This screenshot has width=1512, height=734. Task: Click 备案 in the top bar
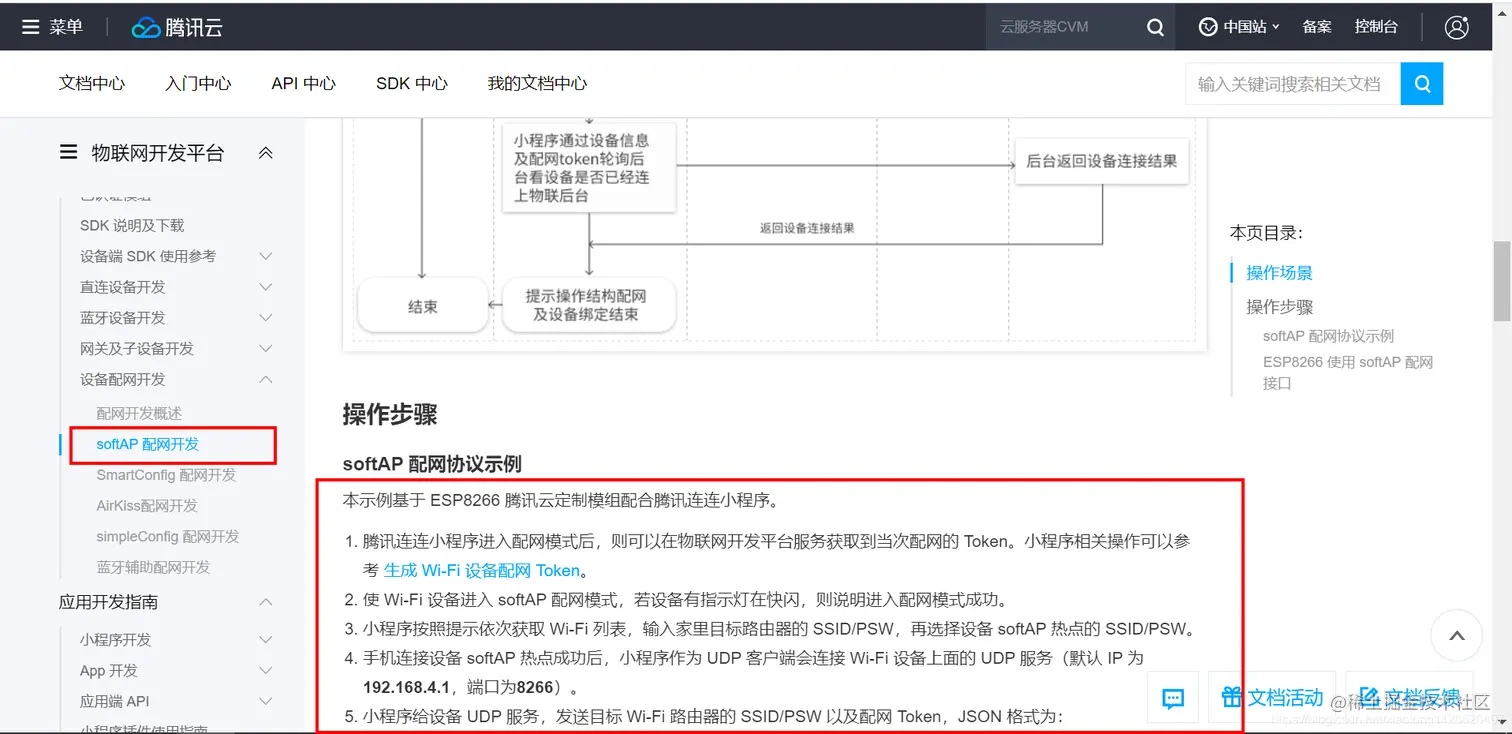pos(1317,27)
